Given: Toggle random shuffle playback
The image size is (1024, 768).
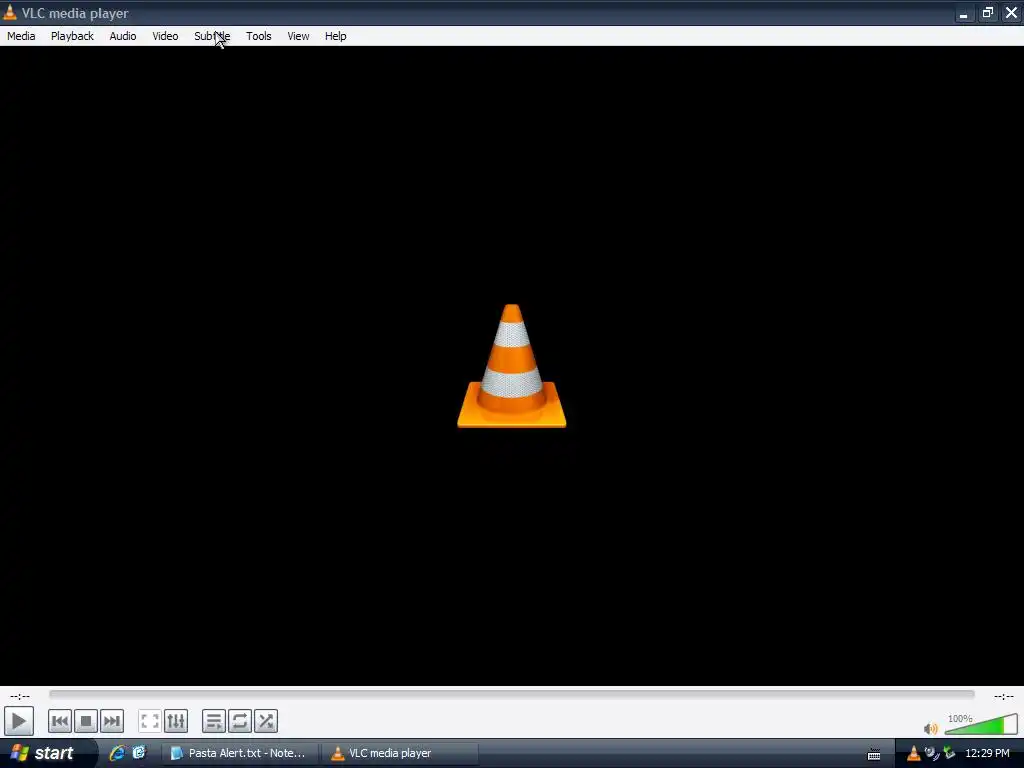Looking at the screenshot, I should (x=266, y=721).
